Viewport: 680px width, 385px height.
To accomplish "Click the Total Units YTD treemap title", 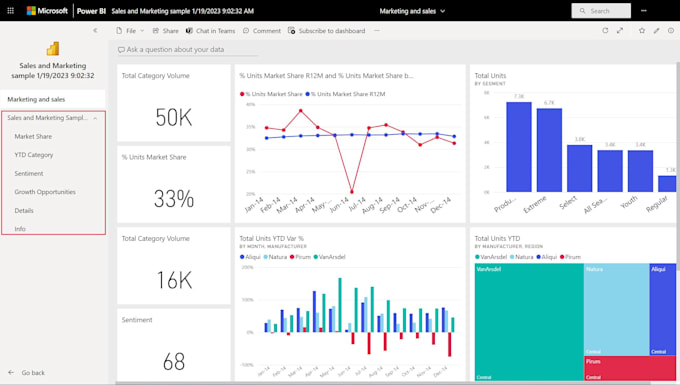I will coord(497,238).
